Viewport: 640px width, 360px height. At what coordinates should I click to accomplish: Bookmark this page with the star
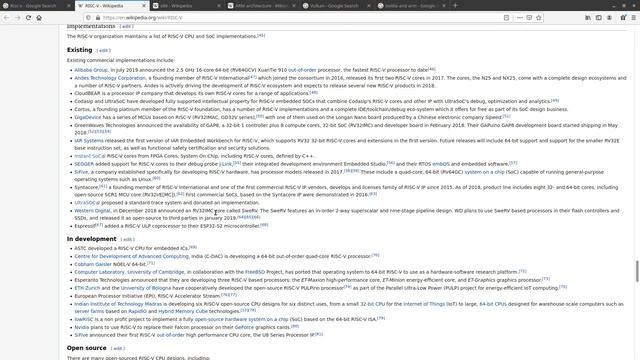[x=539, y=18]
